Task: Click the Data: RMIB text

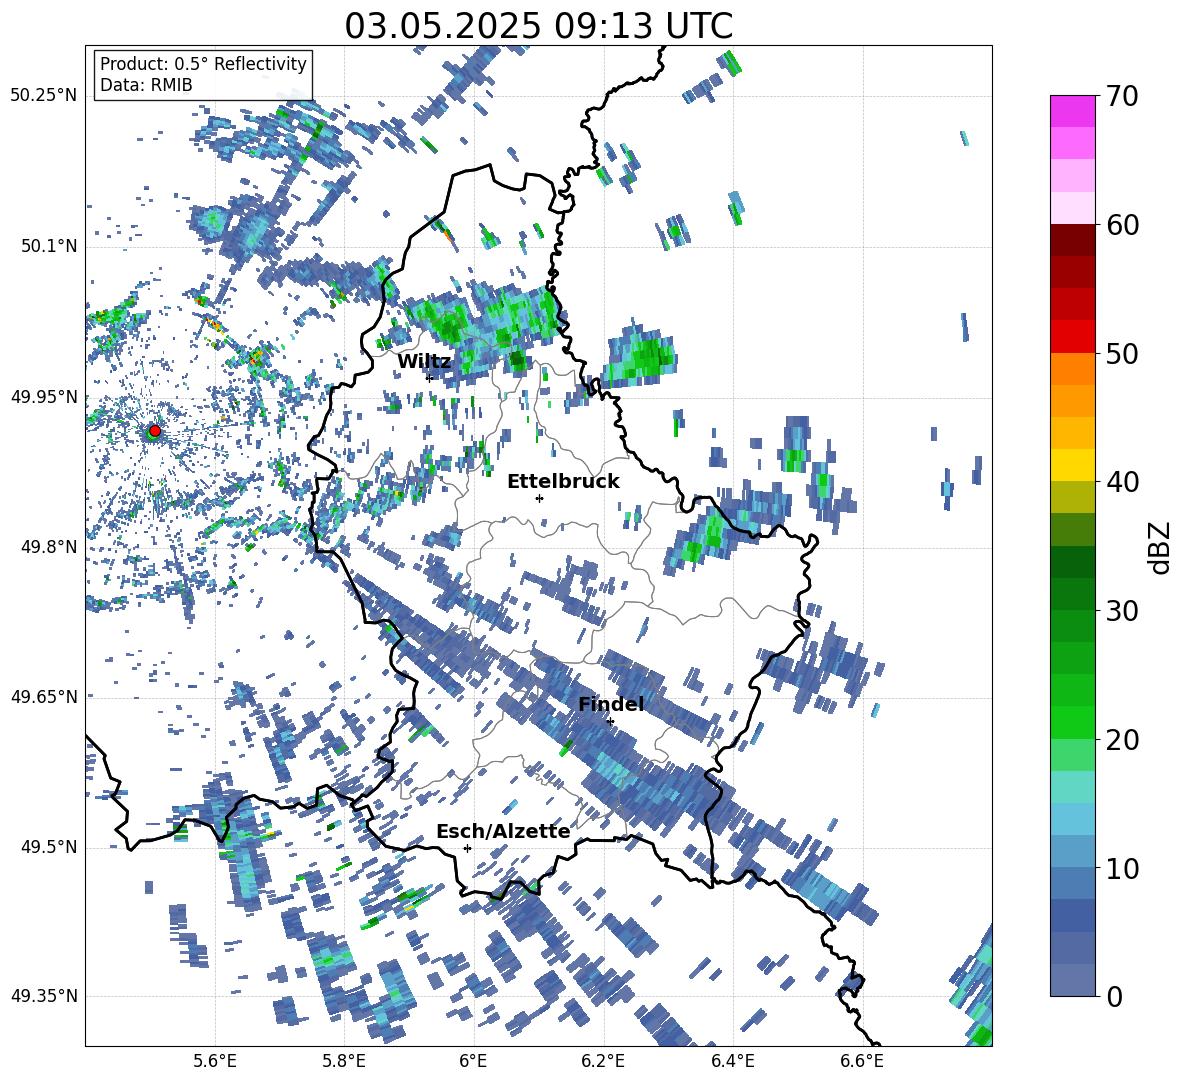Action: pyautogui.click(x=146, y=85)
